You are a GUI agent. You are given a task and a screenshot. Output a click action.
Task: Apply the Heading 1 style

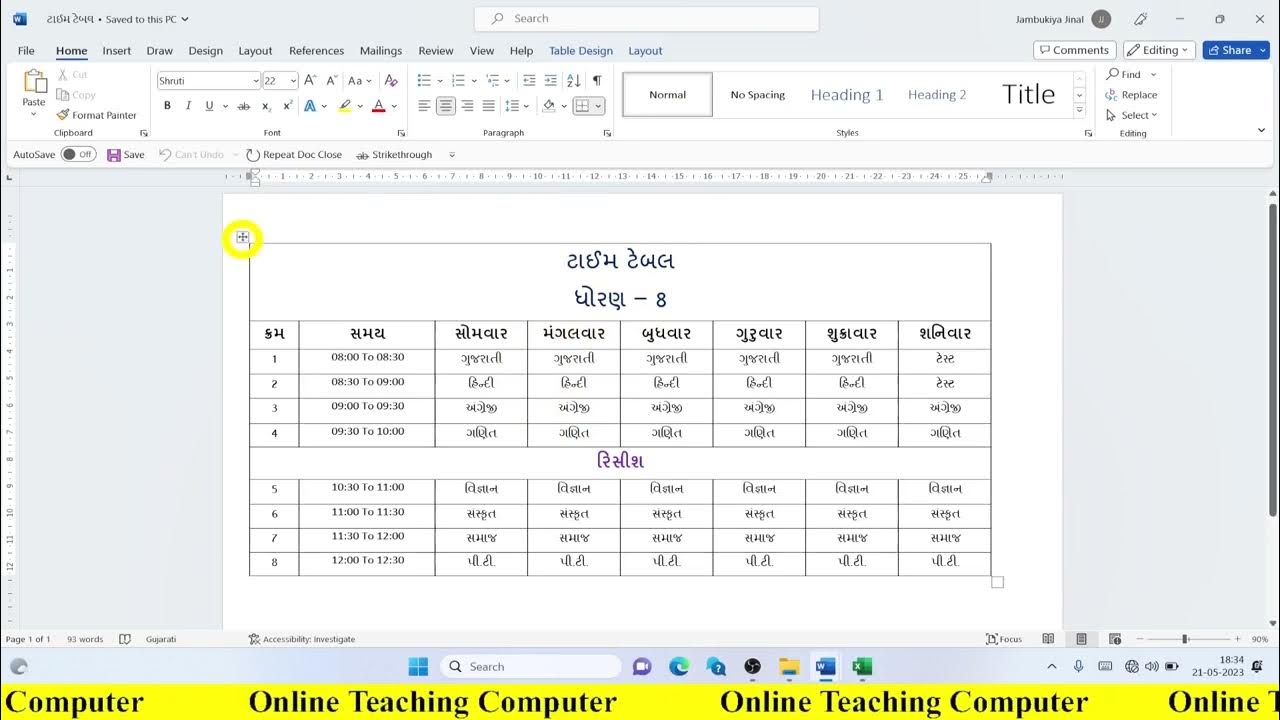847,95
